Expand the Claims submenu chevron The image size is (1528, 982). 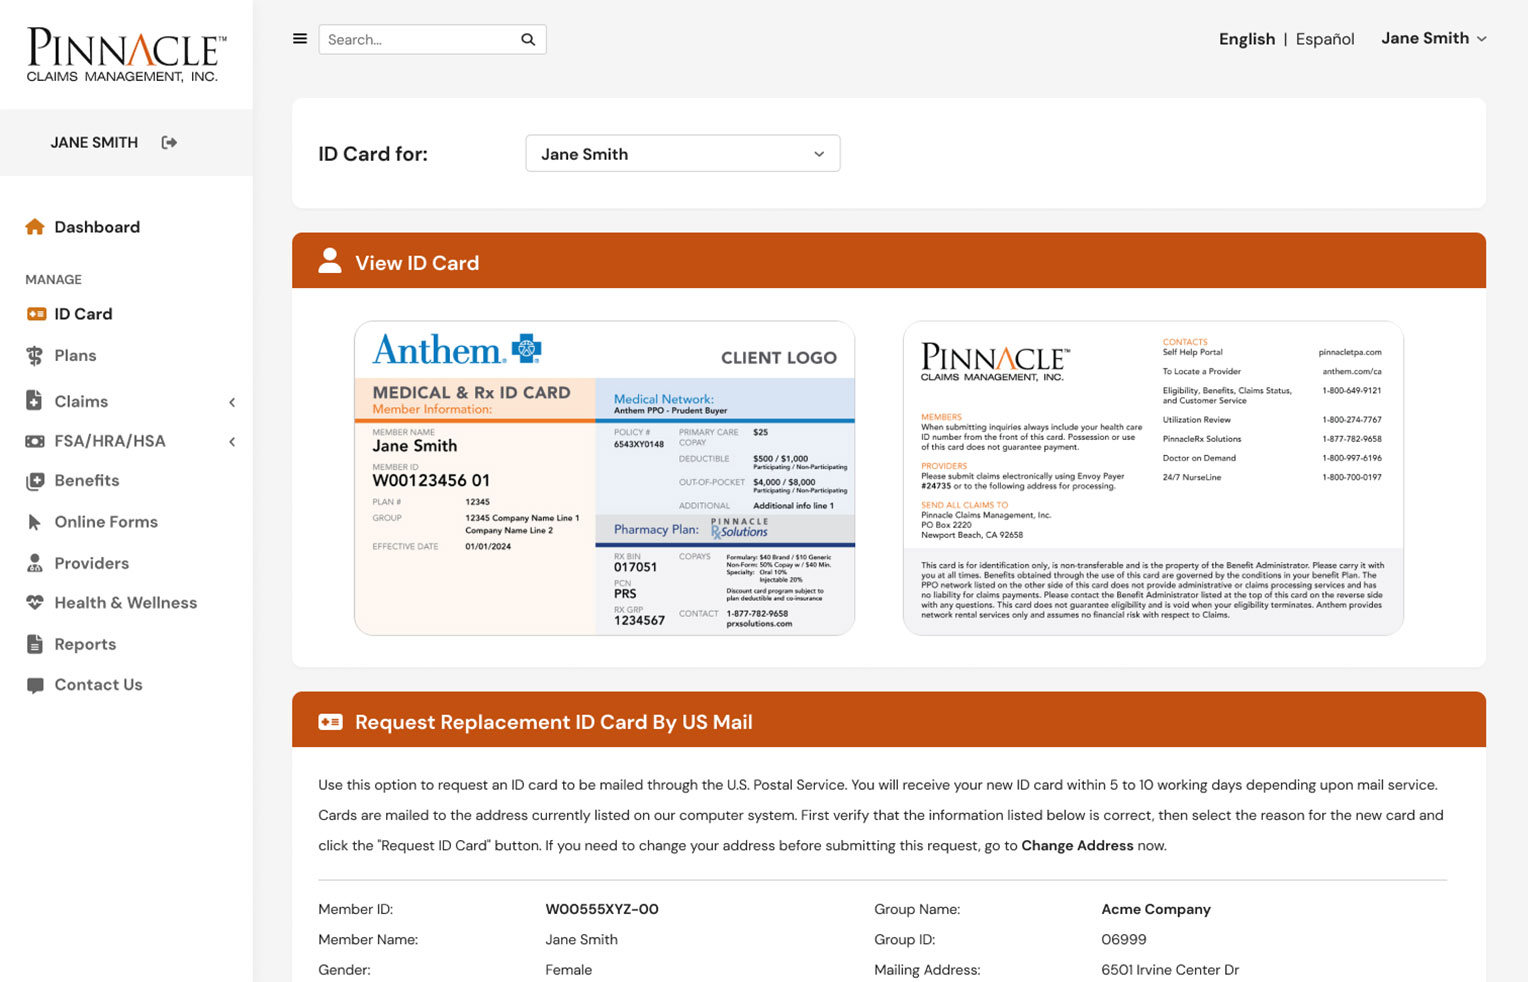coord(232,402)
